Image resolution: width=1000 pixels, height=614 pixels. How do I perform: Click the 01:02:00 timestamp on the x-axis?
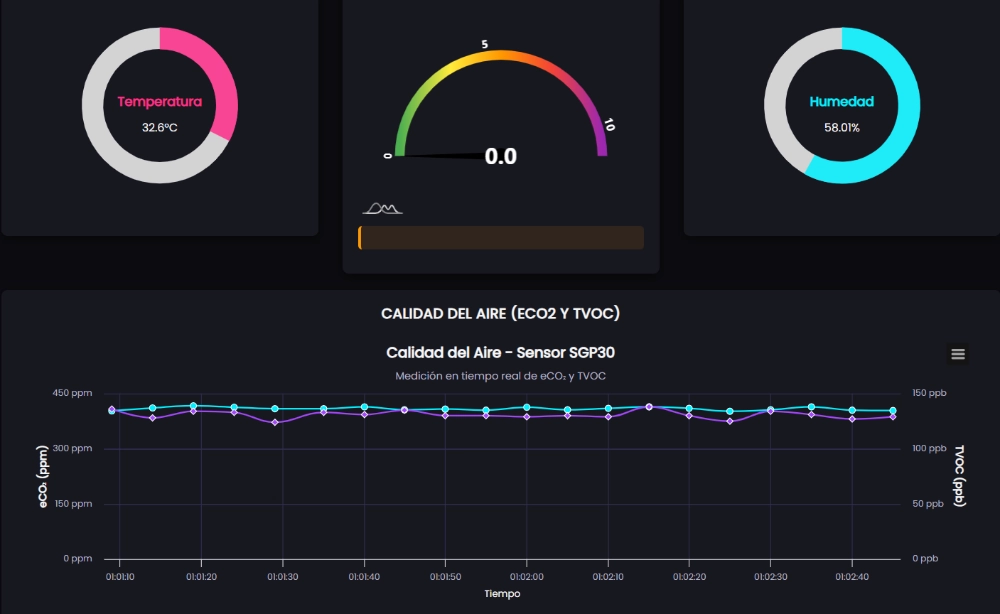click(x=526, y=576)
